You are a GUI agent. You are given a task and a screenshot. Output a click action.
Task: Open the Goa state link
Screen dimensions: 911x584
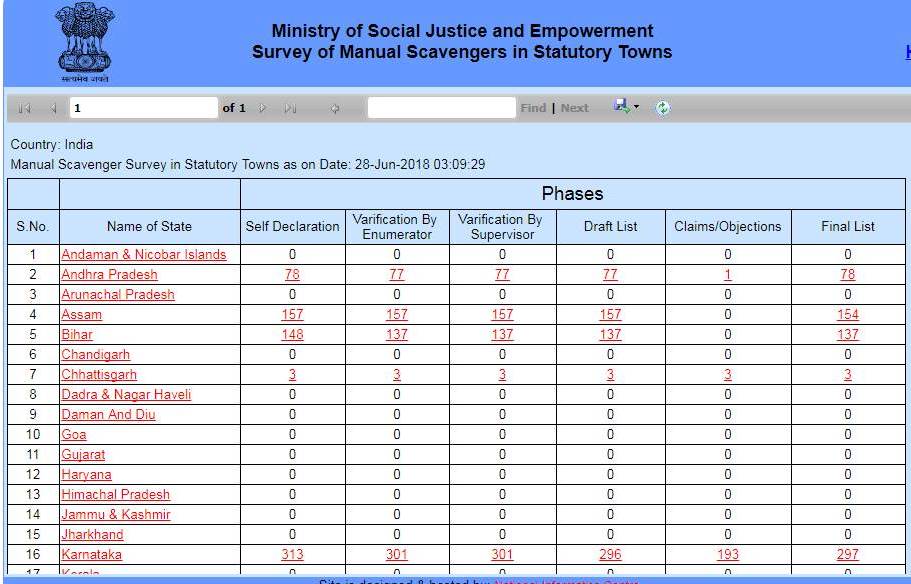74,435
